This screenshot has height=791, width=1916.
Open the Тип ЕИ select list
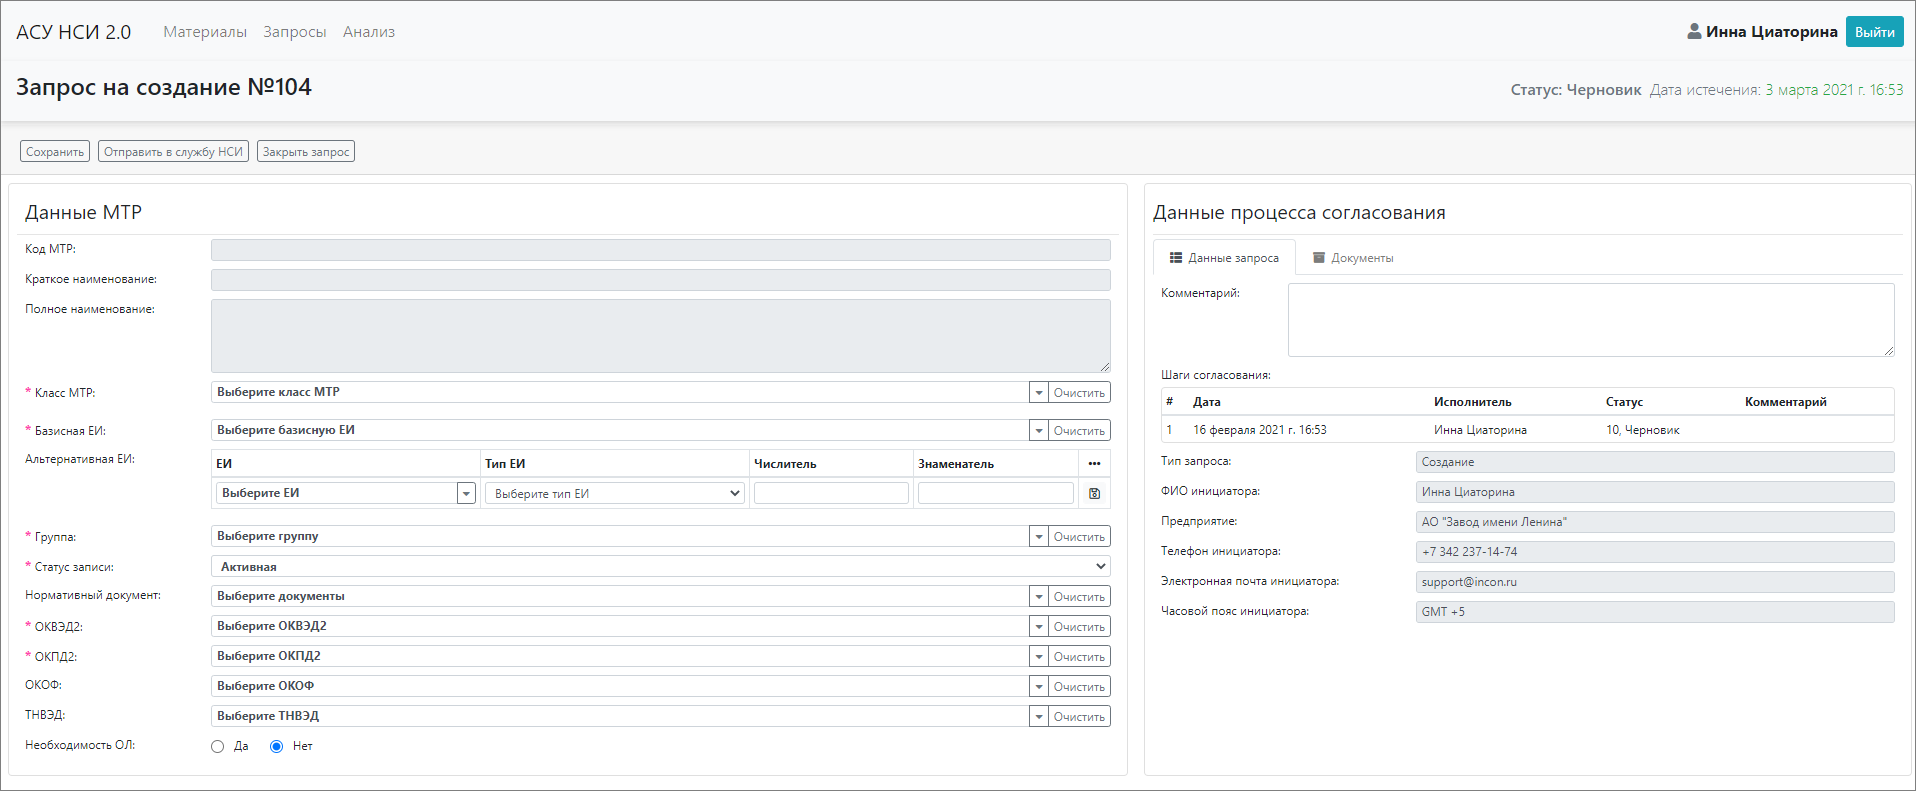[615, 493]
